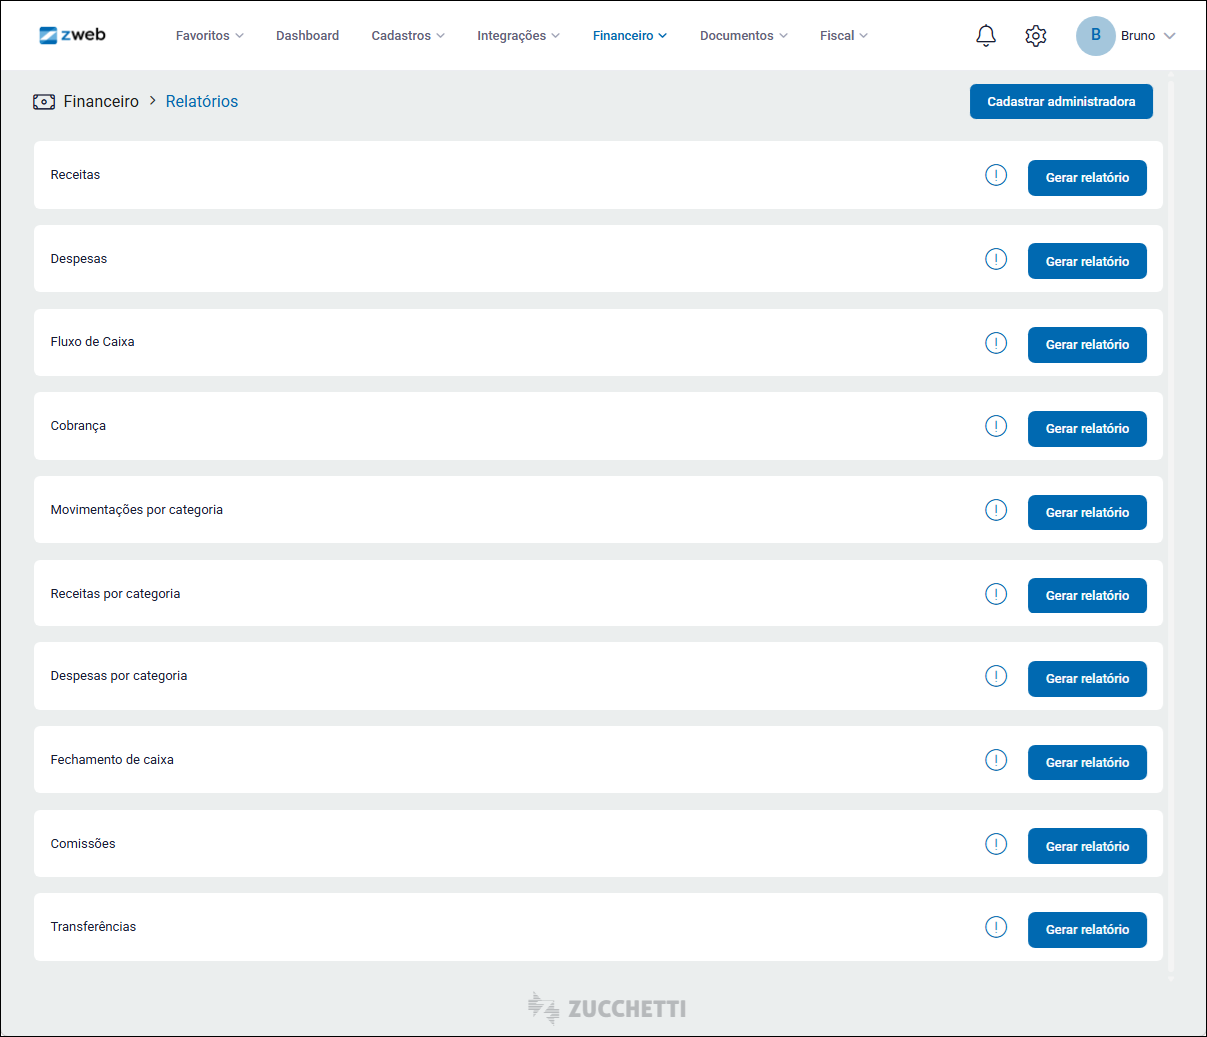Open the notifications bell icon
Screen dimensions: 1207x1037
point(985,36)
